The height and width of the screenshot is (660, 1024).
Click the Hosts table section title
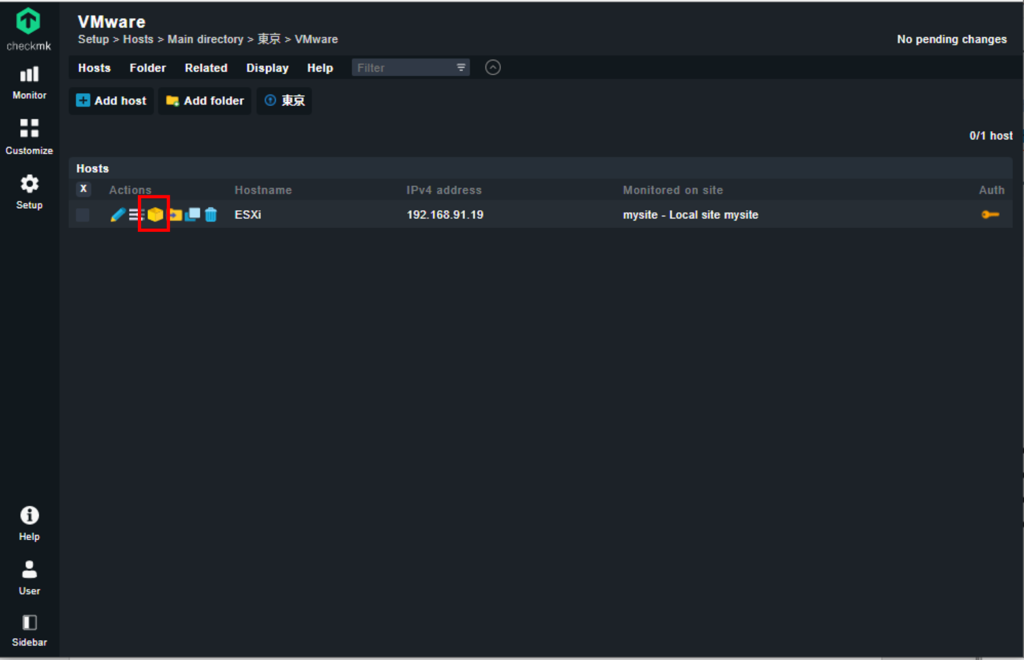point(93,168)
